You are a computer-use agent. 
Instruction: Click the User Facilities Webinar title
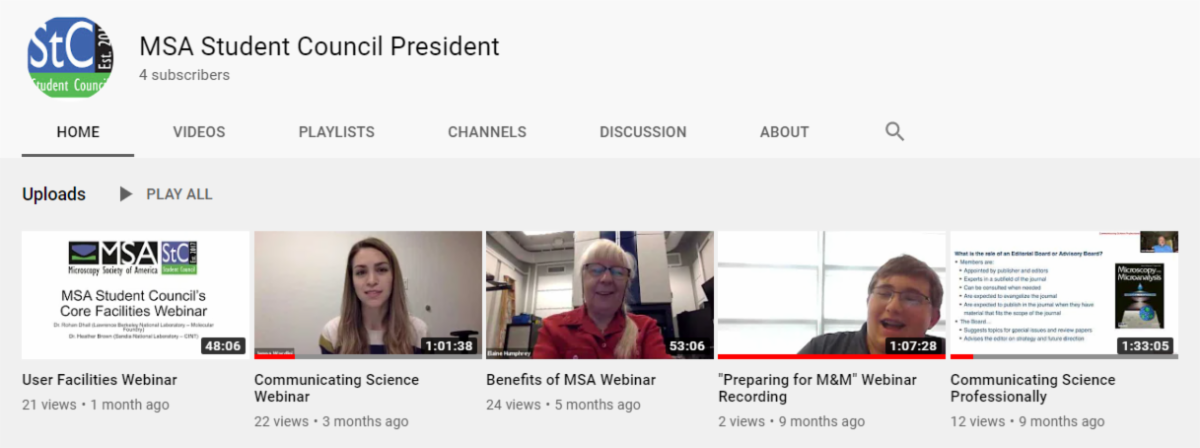point(99,380)
